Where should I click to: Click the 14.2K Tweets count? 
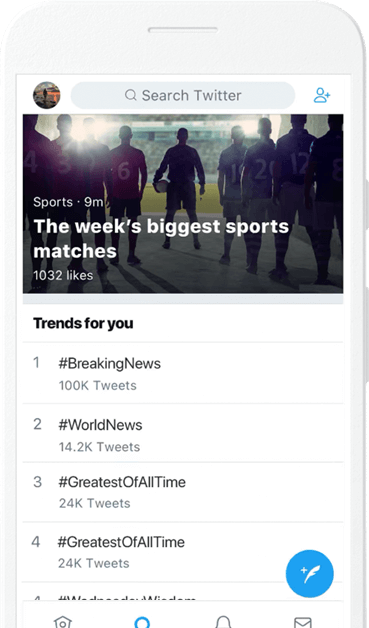click(99, 447)
